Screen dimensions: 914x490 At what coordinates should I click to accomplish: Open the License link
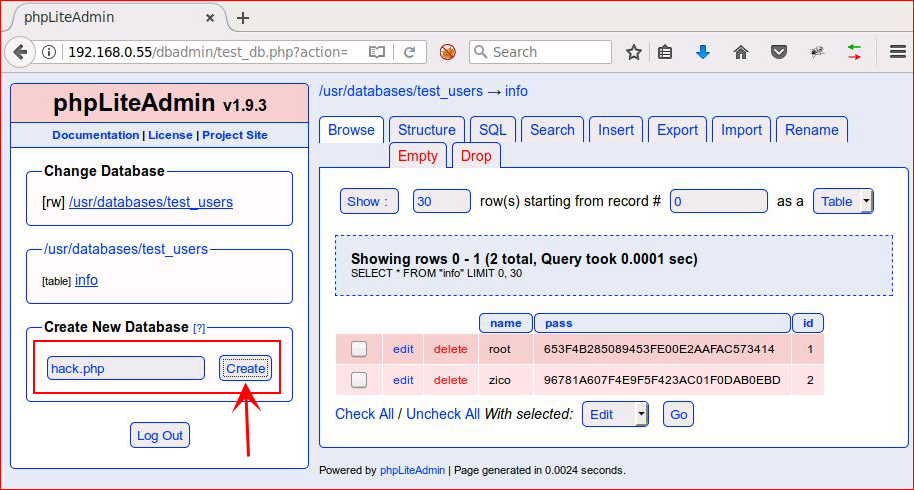click(170, 135)
